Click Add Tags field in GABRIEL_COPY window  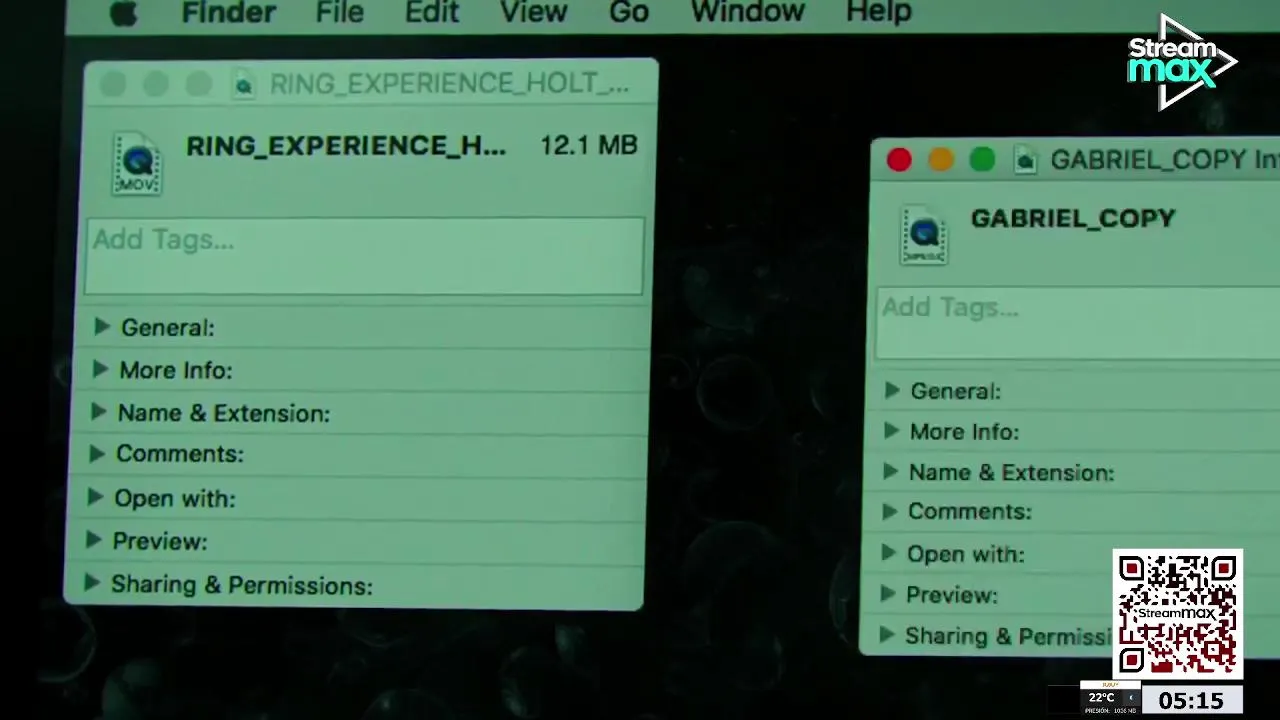coord(1078,323)
